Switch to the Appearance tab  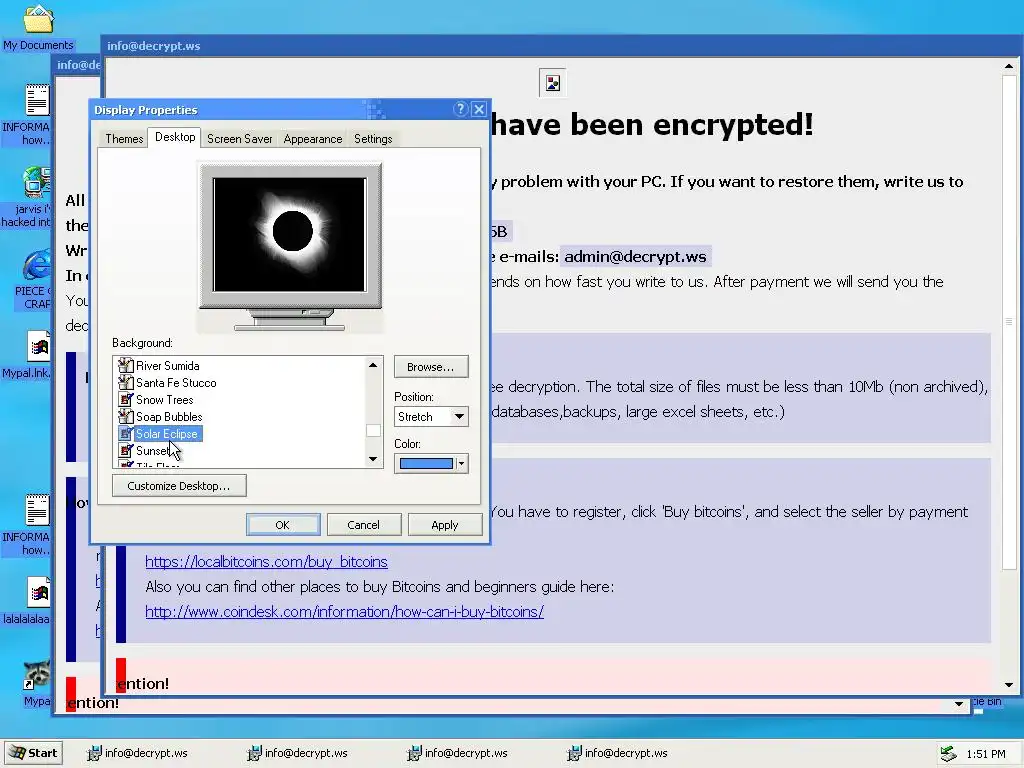click(312, 138)
